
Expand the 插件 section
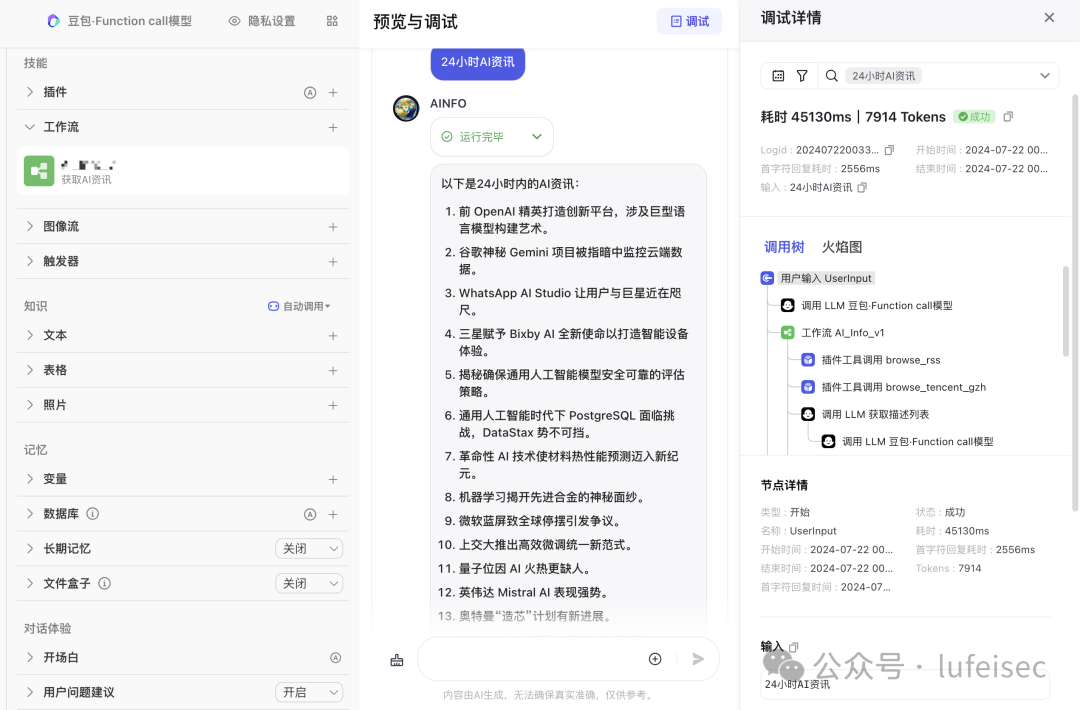pyautogui.click(x=30, y=92)
